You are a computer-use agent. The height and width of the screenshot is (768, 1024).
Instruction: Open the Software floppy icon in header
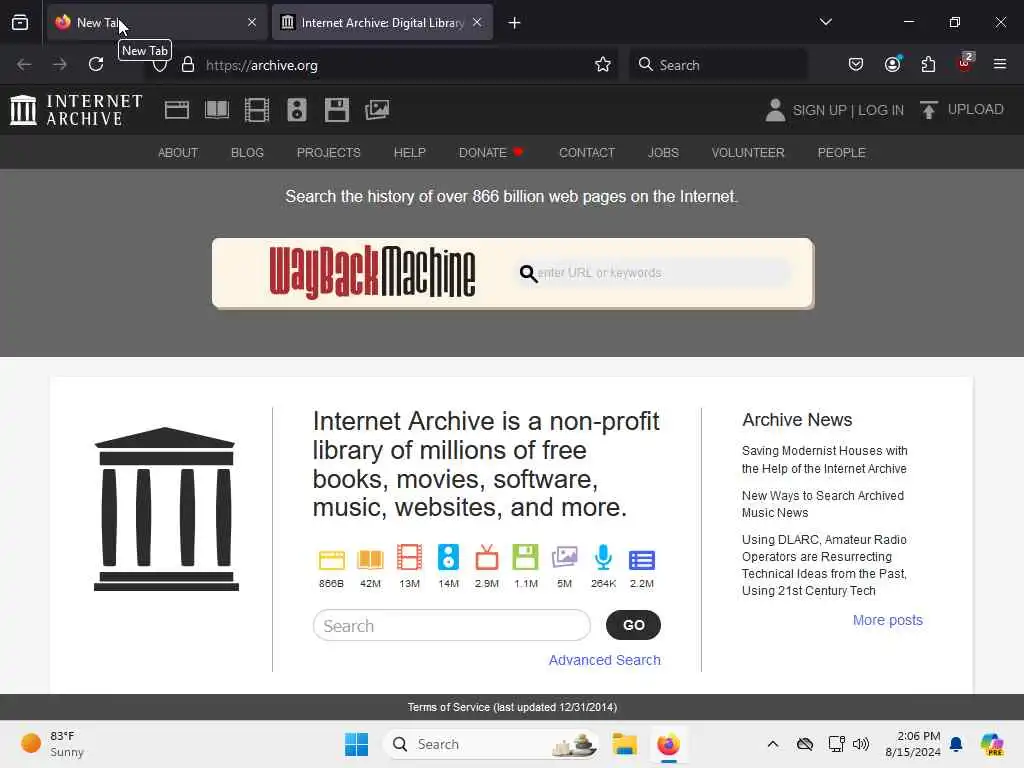point(337,110)
